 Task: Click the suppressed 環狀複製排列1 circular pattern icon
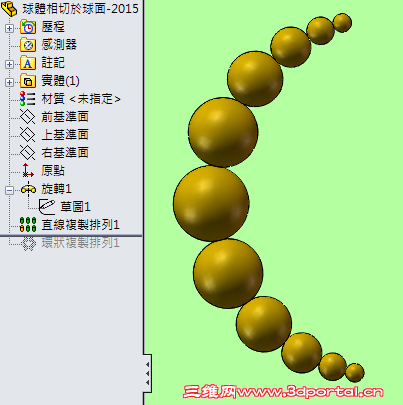tap(28, 243)
